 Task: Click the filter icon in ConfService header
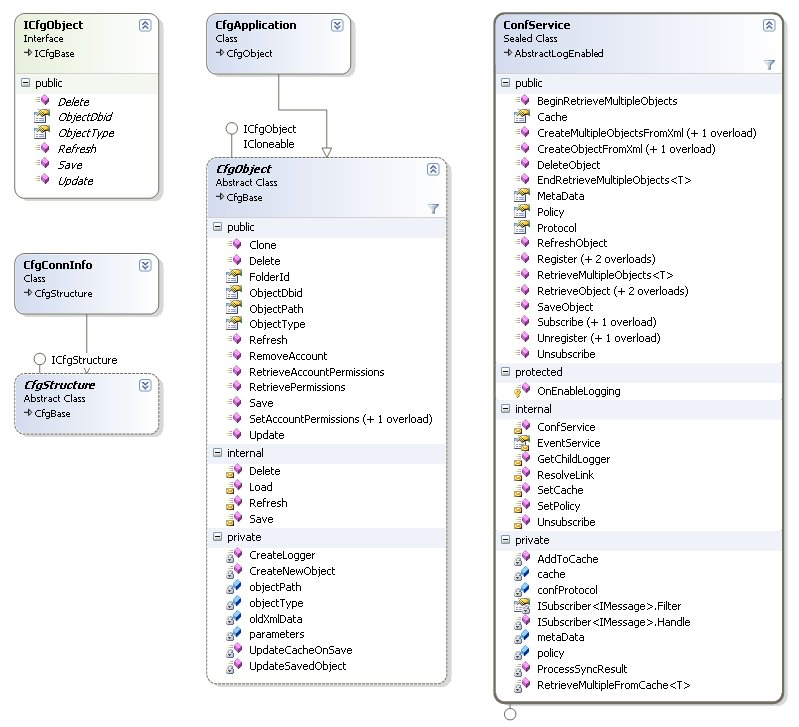coord(769,65)
